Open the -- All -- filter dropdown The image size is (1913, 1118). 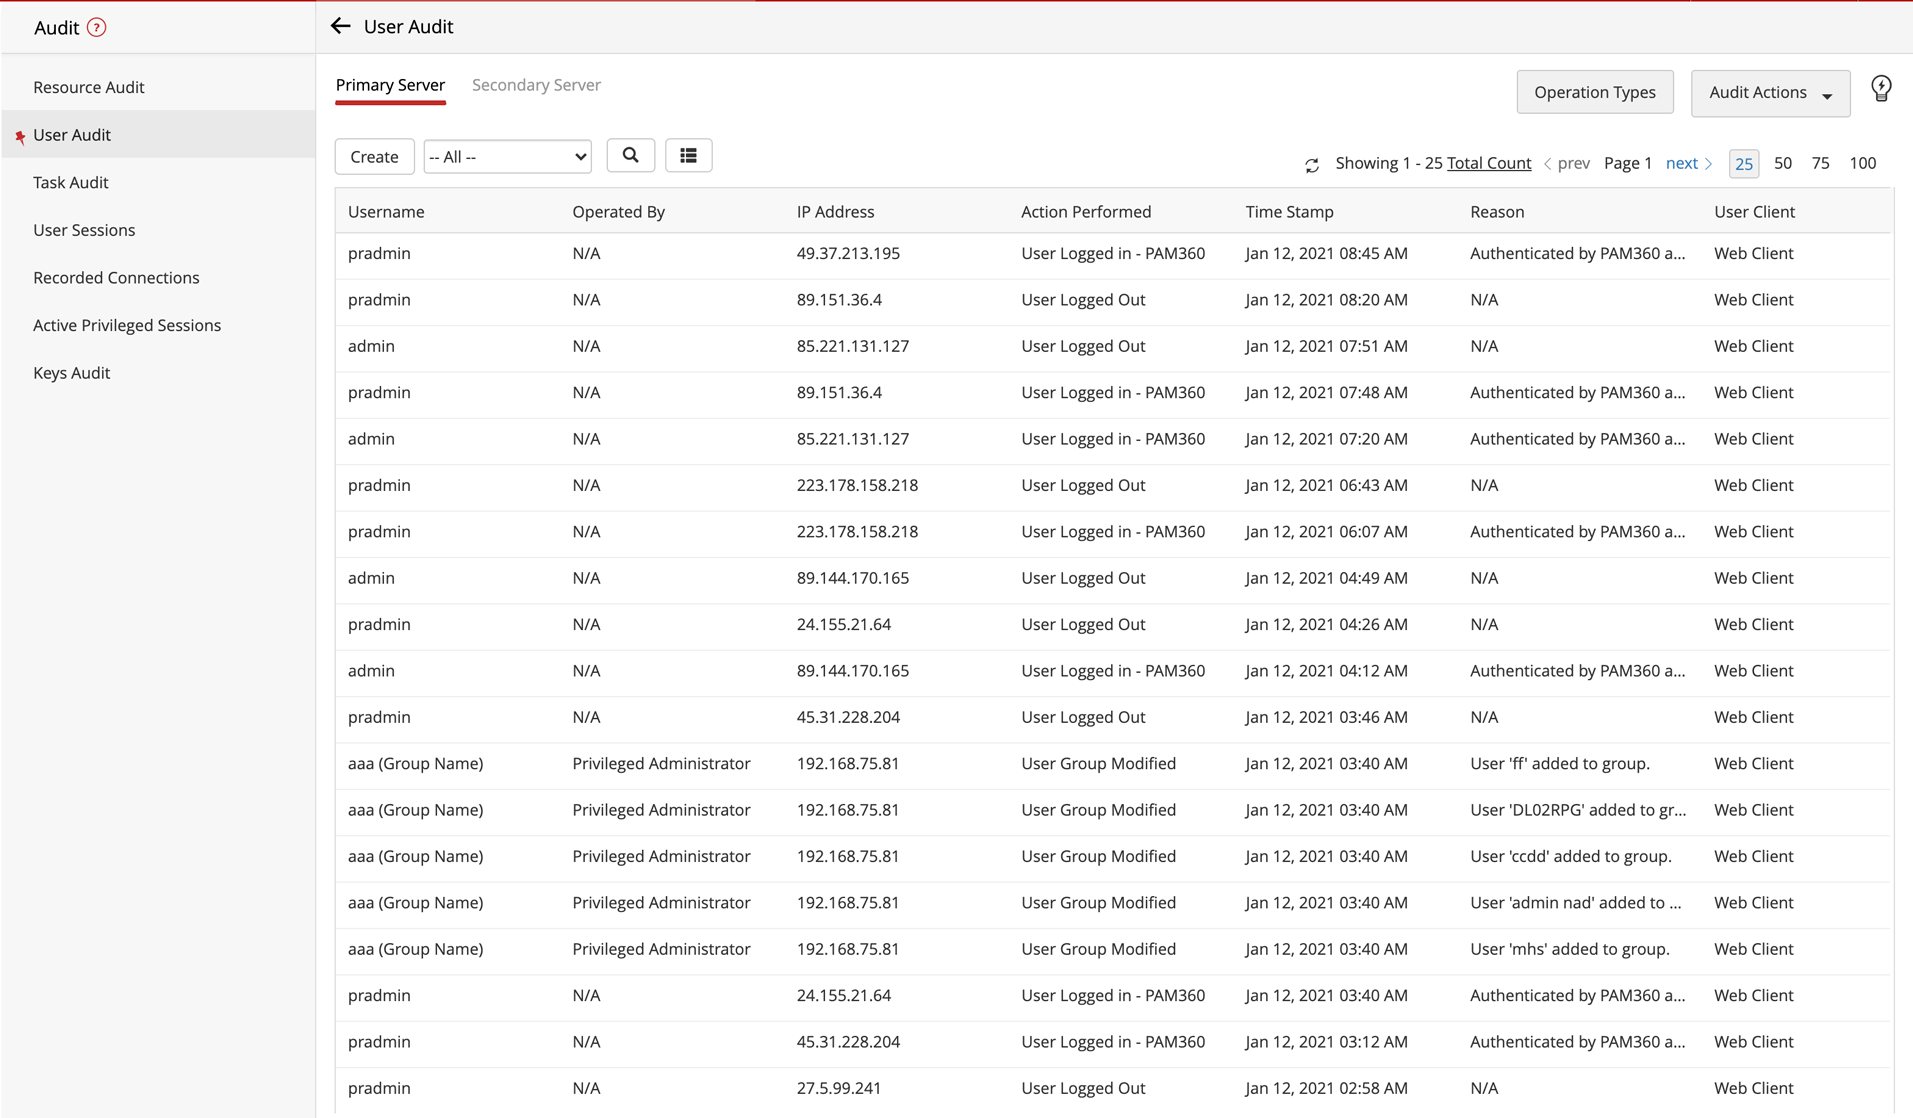507,157
